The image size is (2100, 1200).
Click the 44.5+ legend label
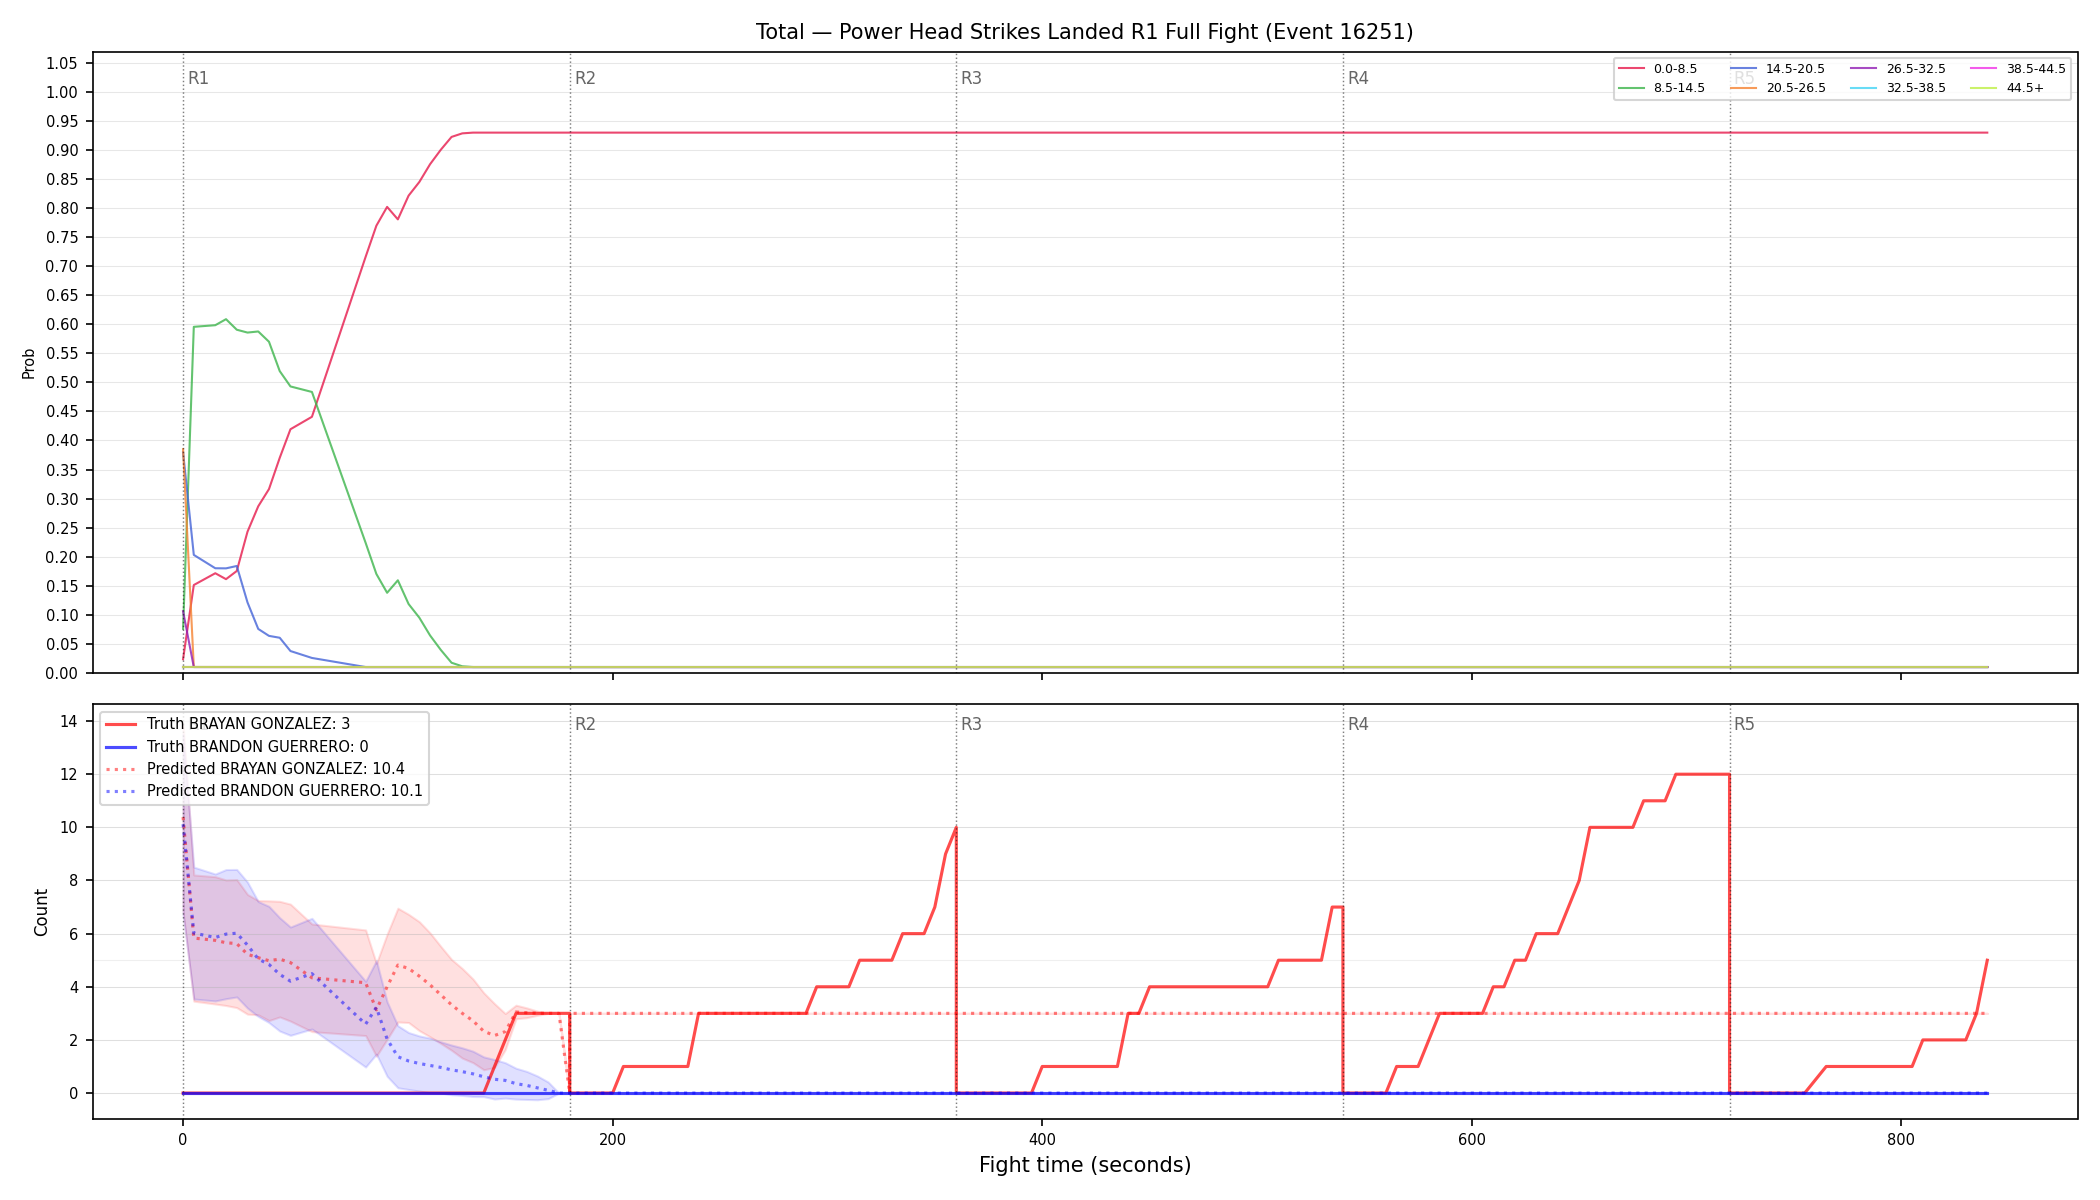pos(2025,88)
